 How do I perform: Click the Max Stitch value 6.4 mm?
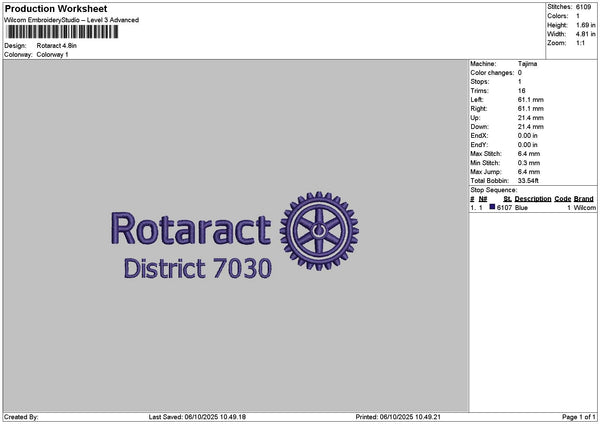pyautogui.click(x=529, y=154)
